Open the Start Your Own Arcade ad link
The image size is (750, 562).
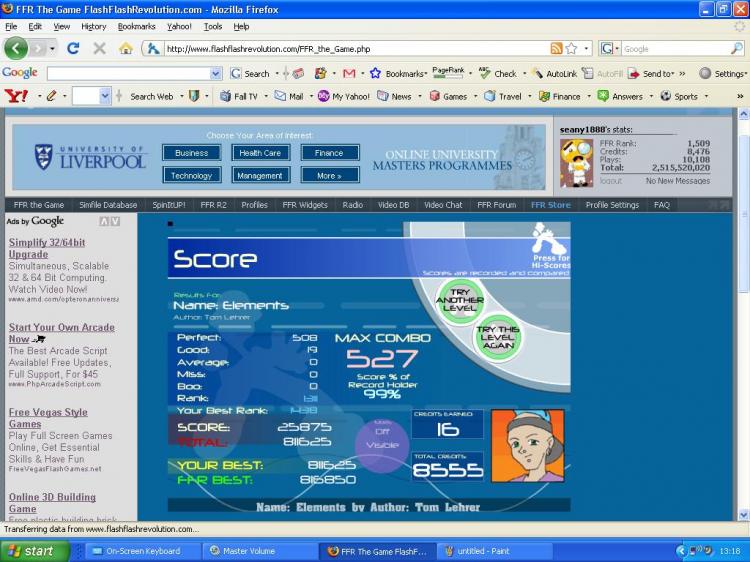pos(62,333)
